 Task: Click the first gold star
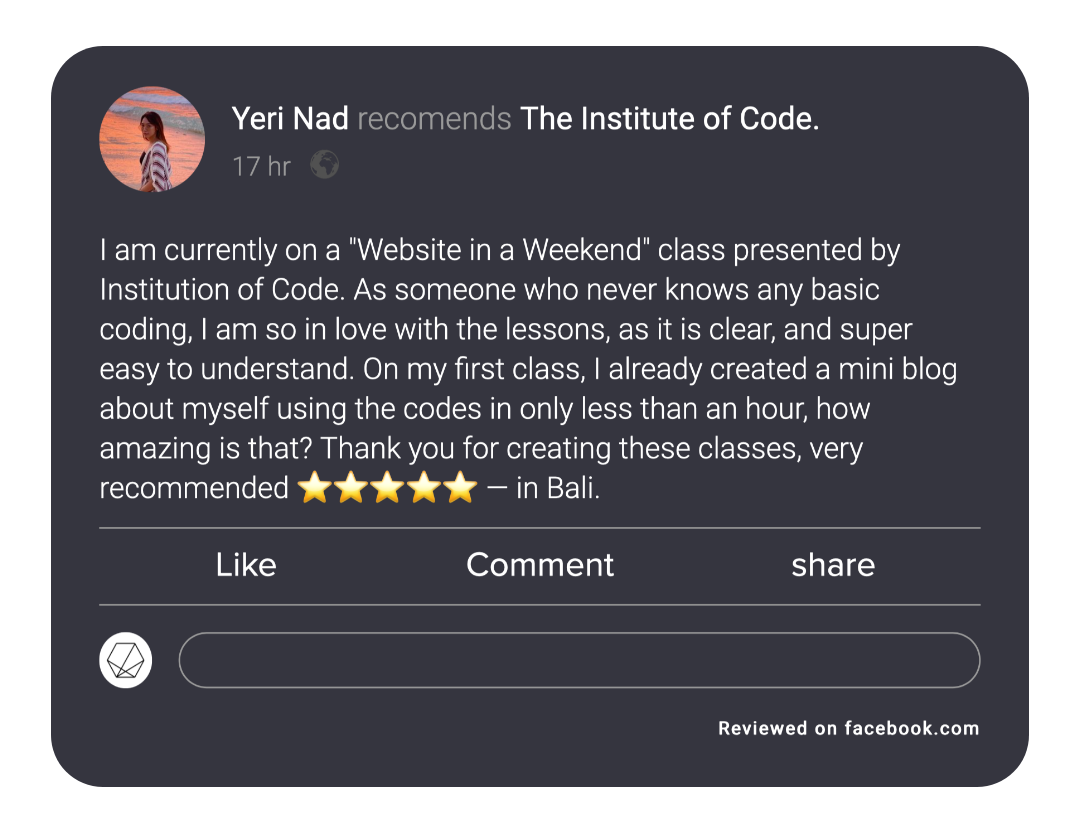[x=314, y=489]
